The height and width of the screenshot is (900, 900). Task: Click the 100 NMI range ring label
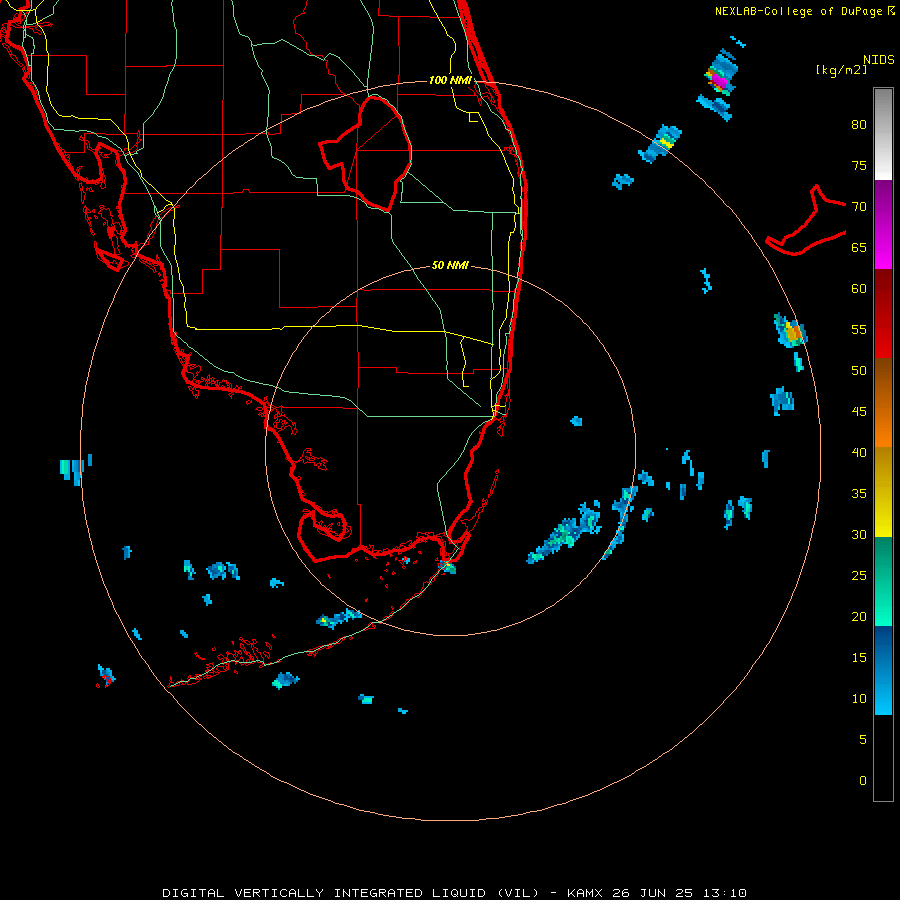pyautogui.click(x=450, y=80)
